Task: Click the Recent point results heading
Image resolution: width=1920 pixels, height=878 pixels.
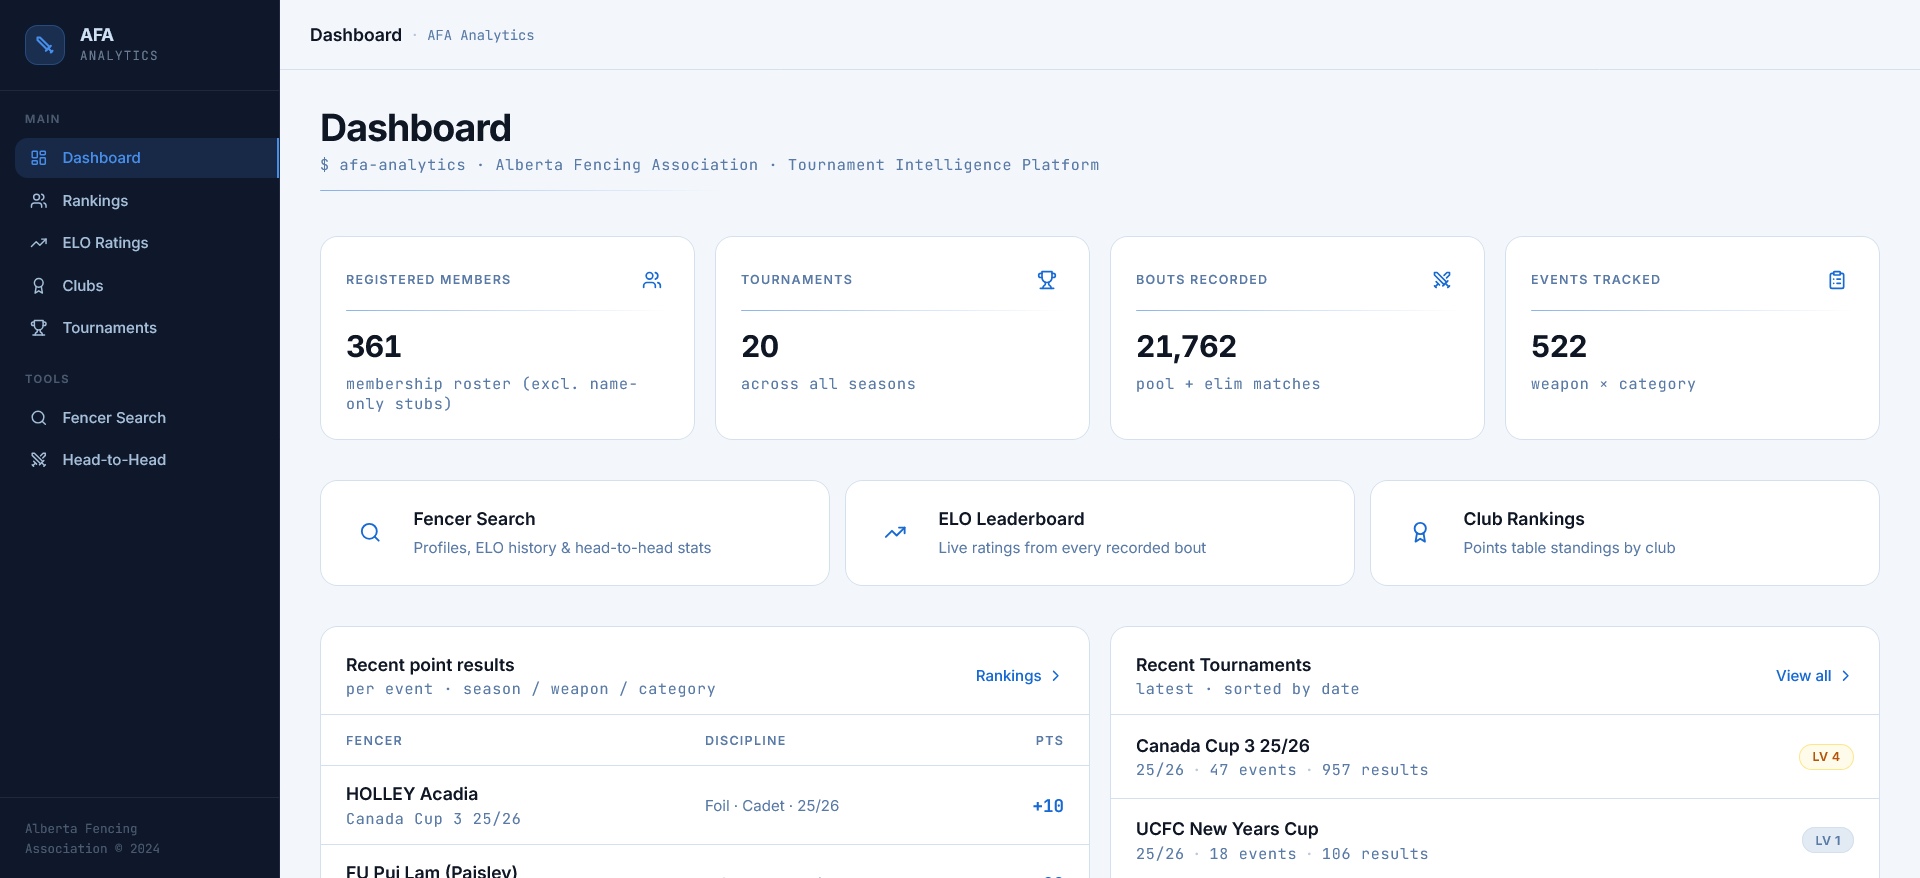Action: click(430, 665)
